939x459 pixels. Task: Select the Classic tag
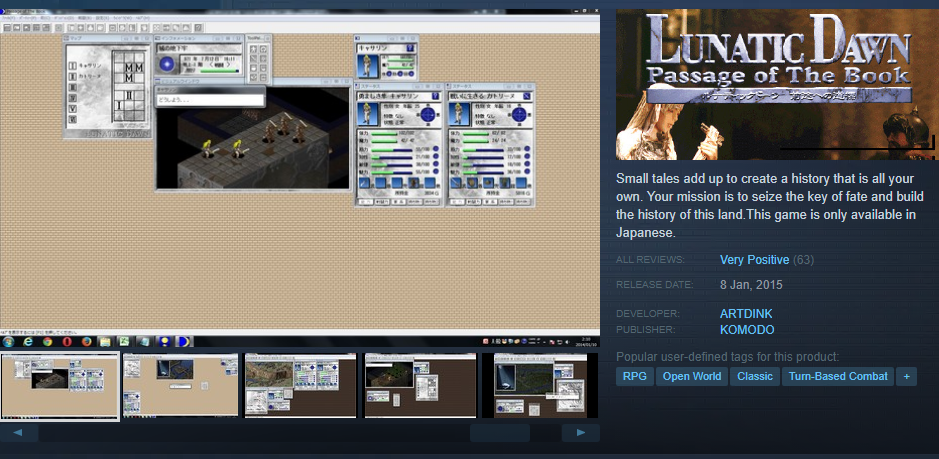(755, 377)
